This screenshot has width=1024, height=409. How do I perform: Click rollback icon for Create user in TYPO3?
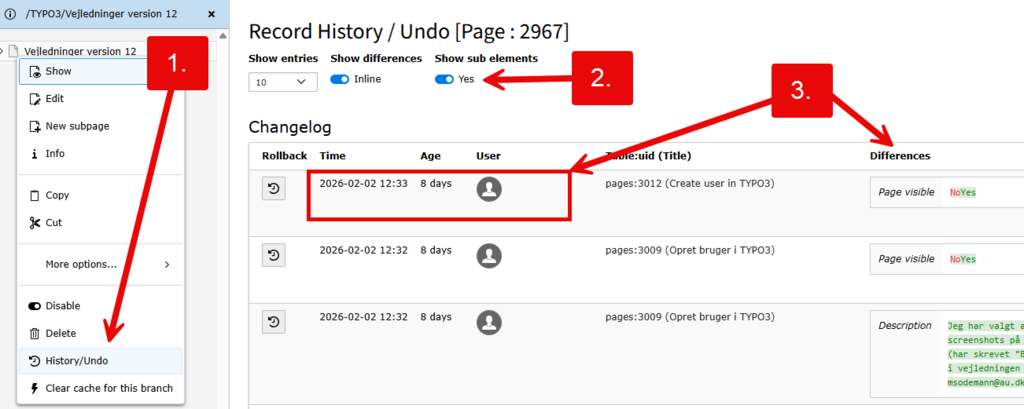[x=273, y=189]
